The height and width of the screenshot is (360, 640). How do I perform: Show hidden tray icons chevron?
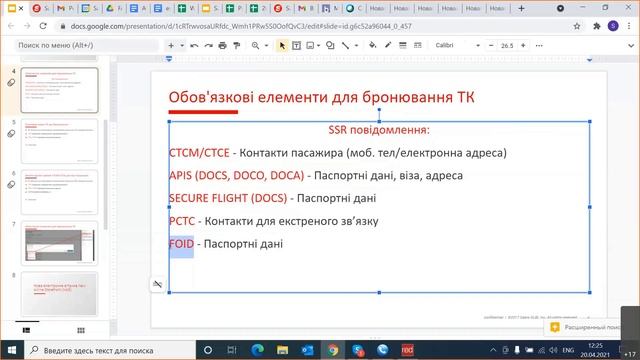pyautogui.click(x=493, y=350)
